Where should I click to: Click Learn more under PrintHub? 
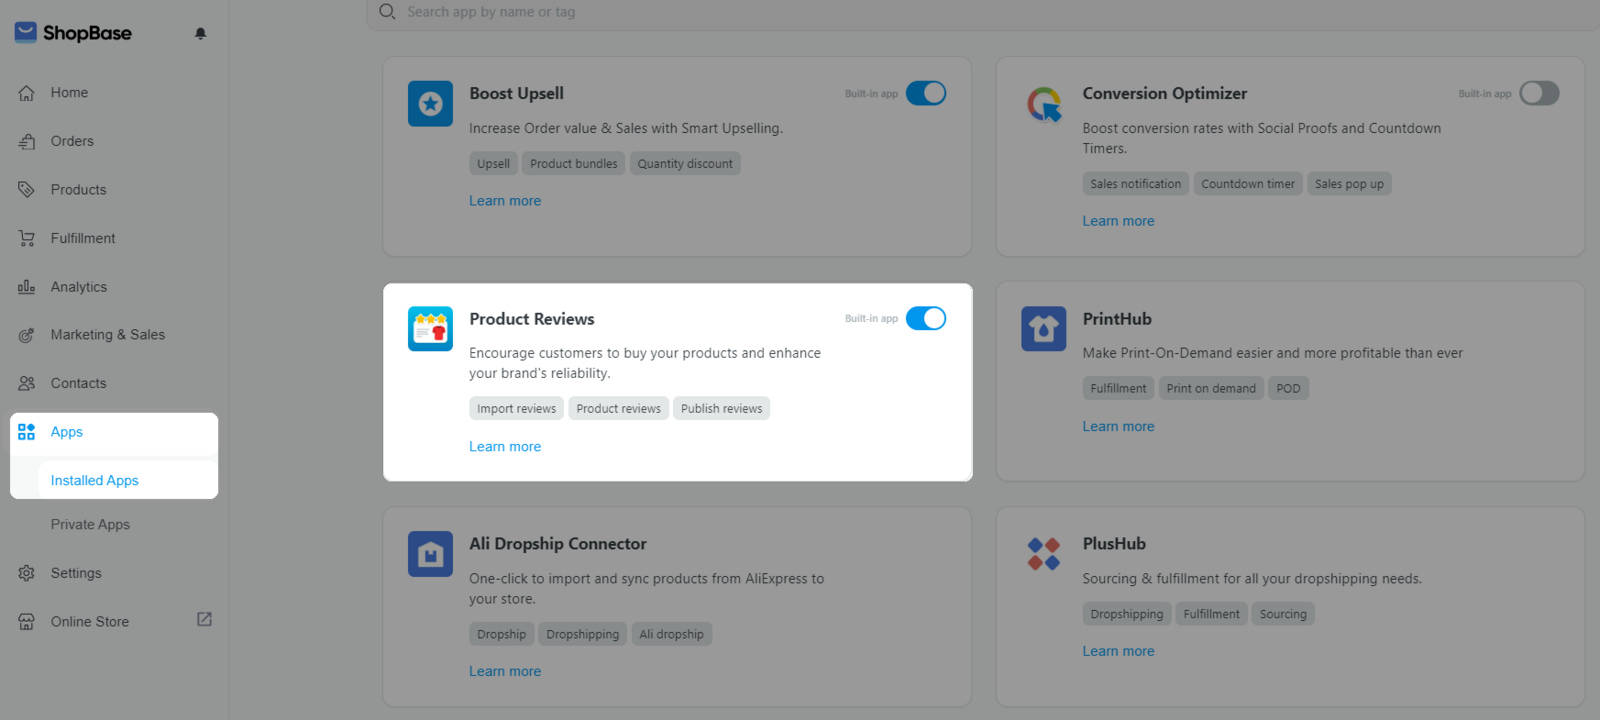1118,426
